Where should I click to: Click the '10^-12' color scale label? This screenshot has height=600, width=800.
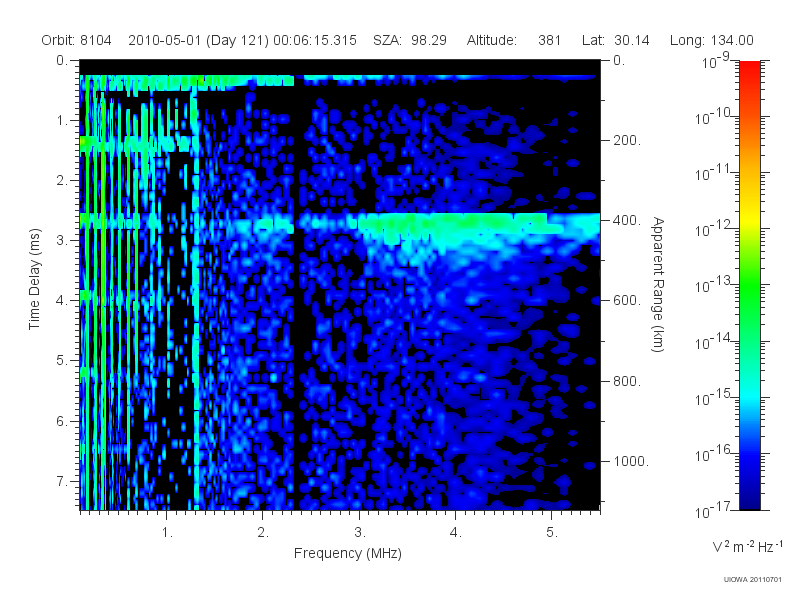(x=713, y=229)
